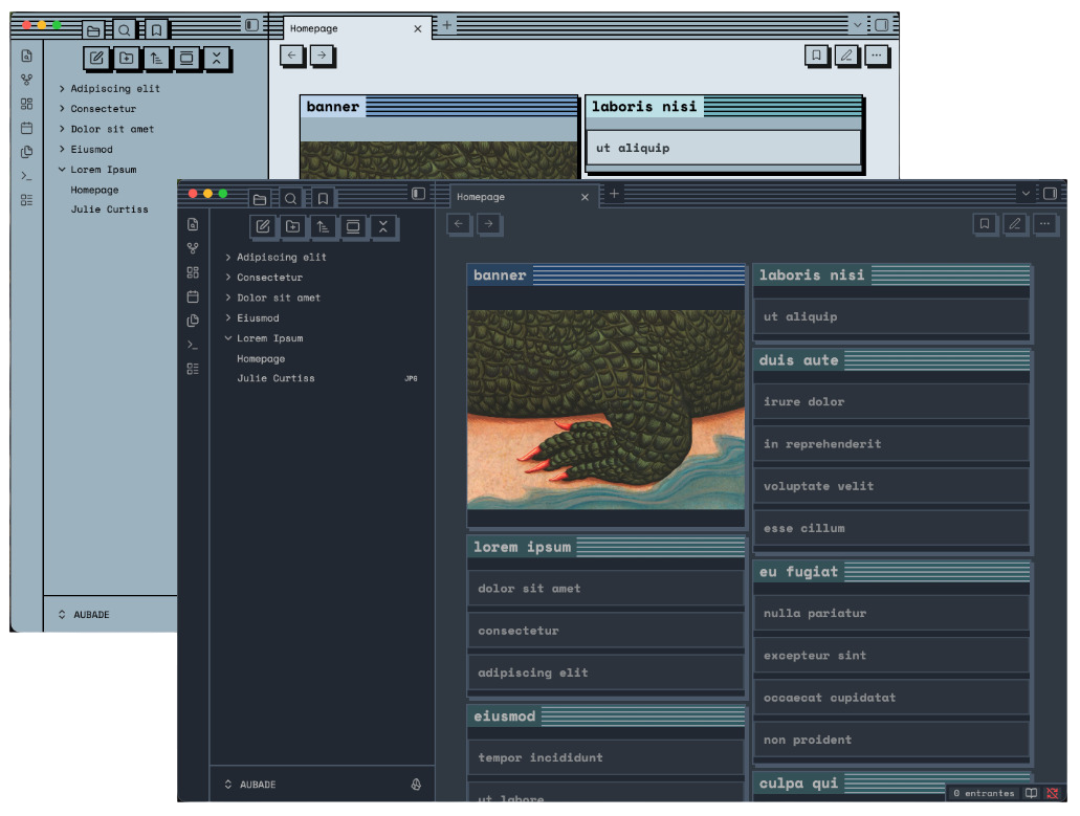Click red sync status icon

pyautogui.click(x=1052, y=793)
